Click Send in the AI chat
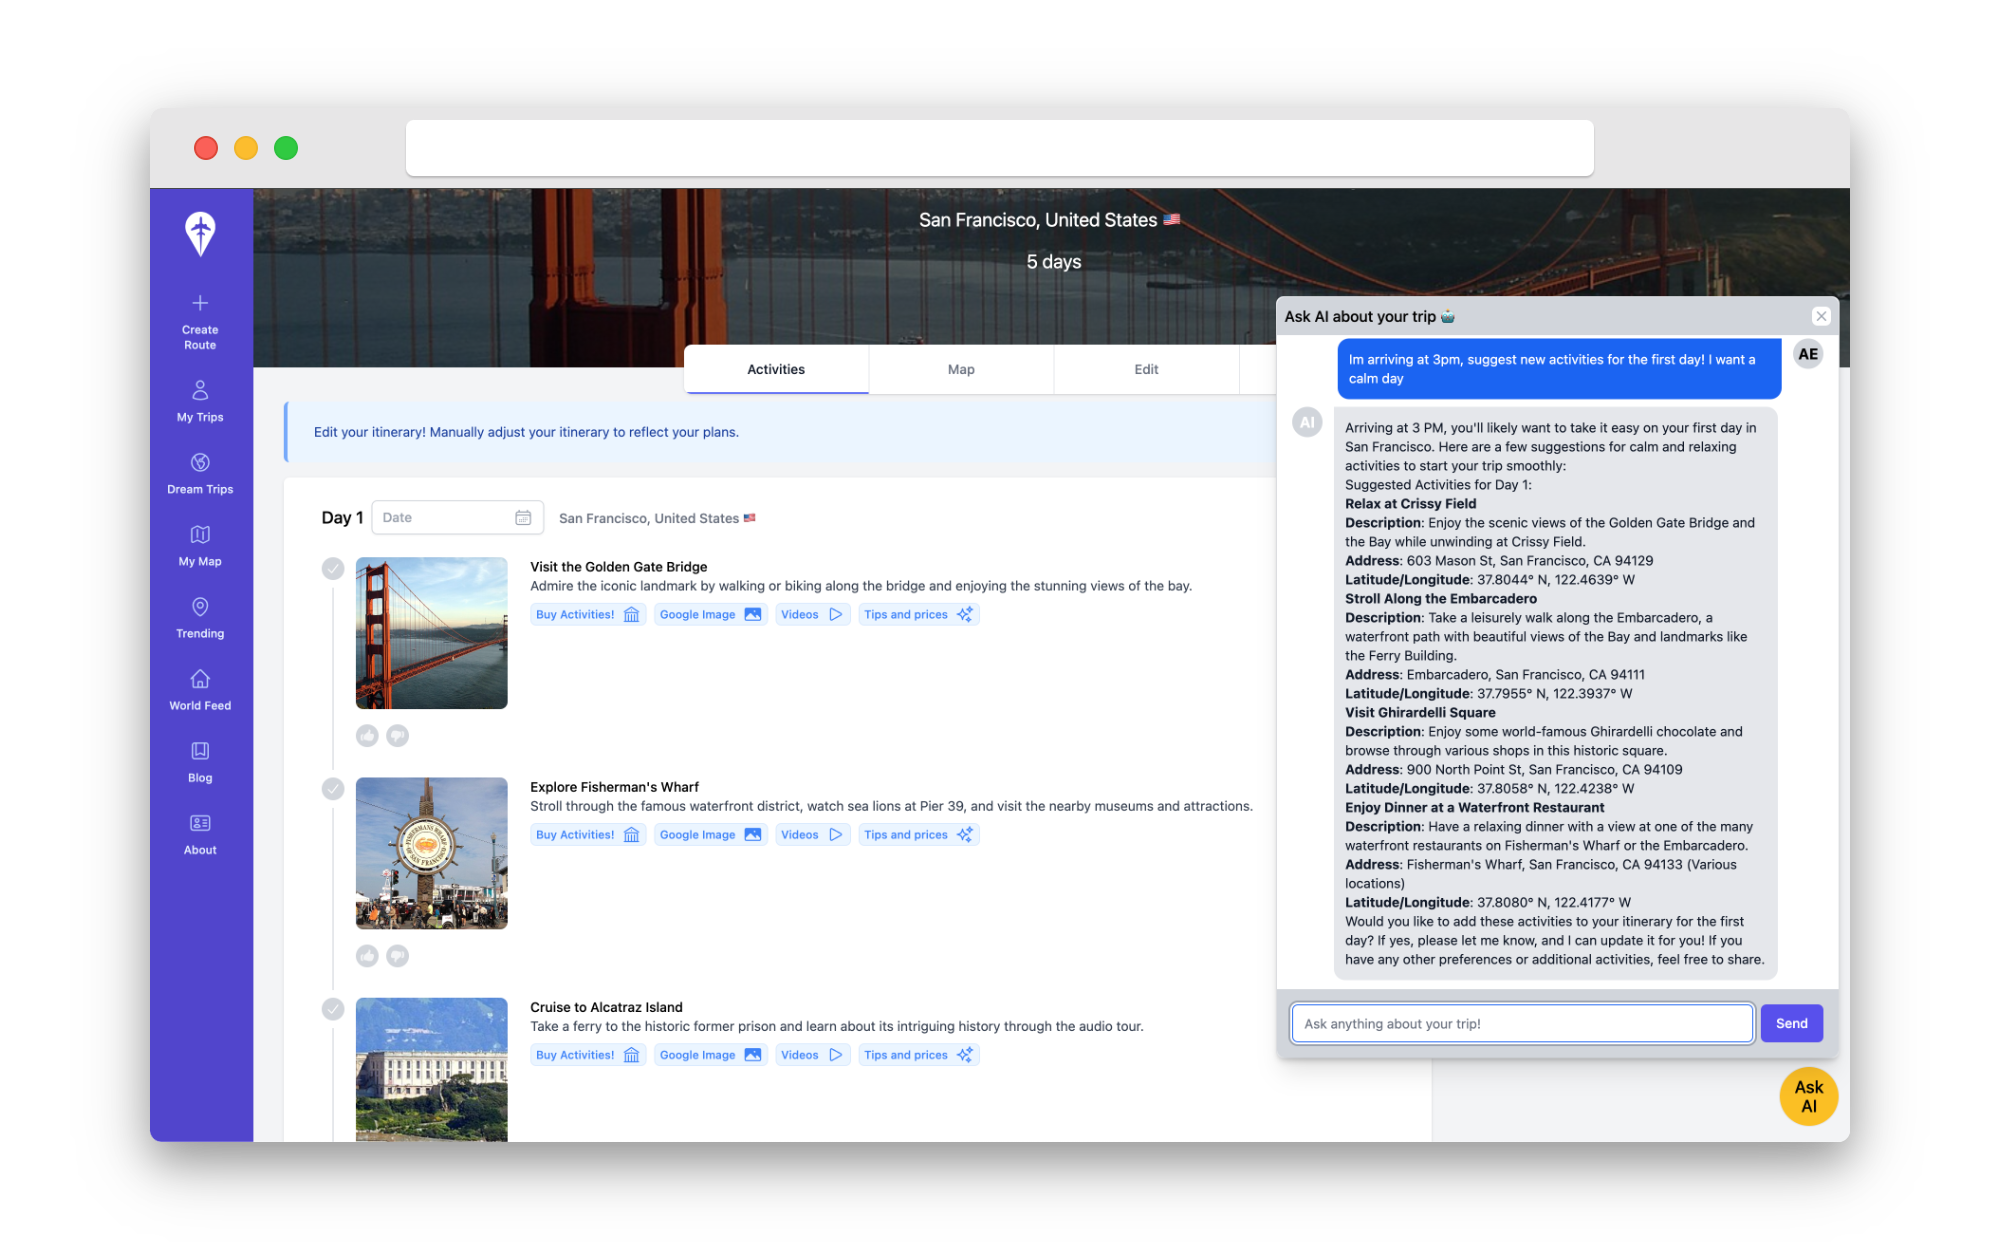 [1791, 1023]
